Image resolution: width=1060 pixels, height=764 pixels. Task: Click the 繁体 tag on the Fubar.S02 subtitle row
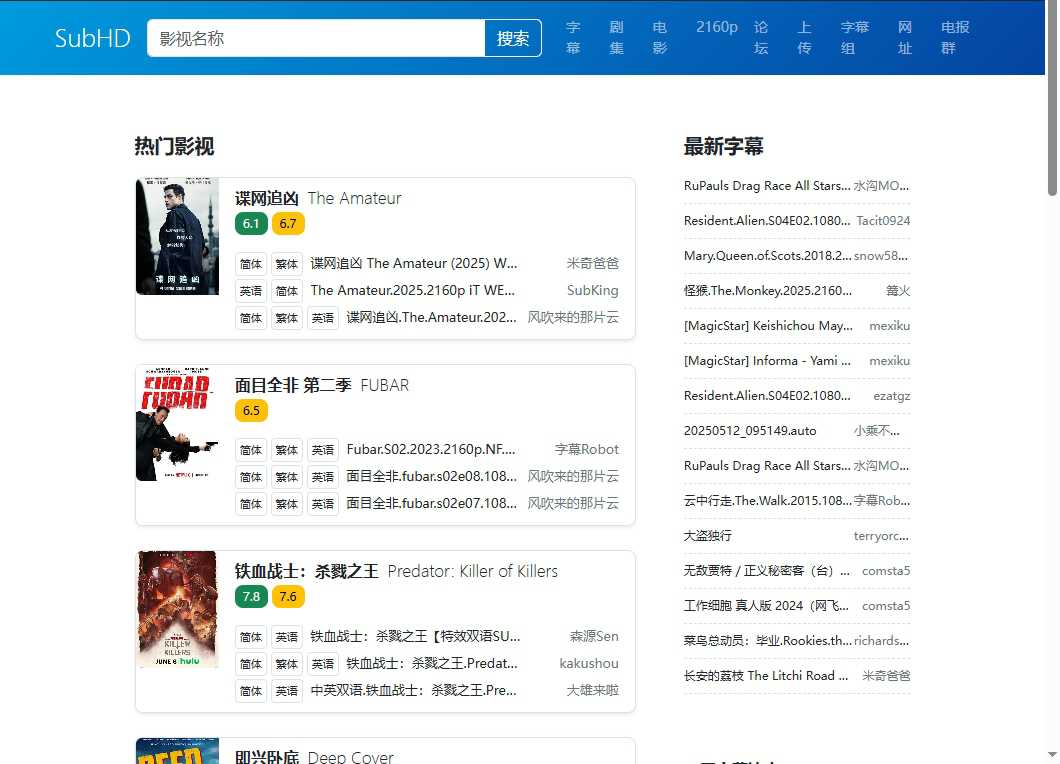(x=287, y=449)
